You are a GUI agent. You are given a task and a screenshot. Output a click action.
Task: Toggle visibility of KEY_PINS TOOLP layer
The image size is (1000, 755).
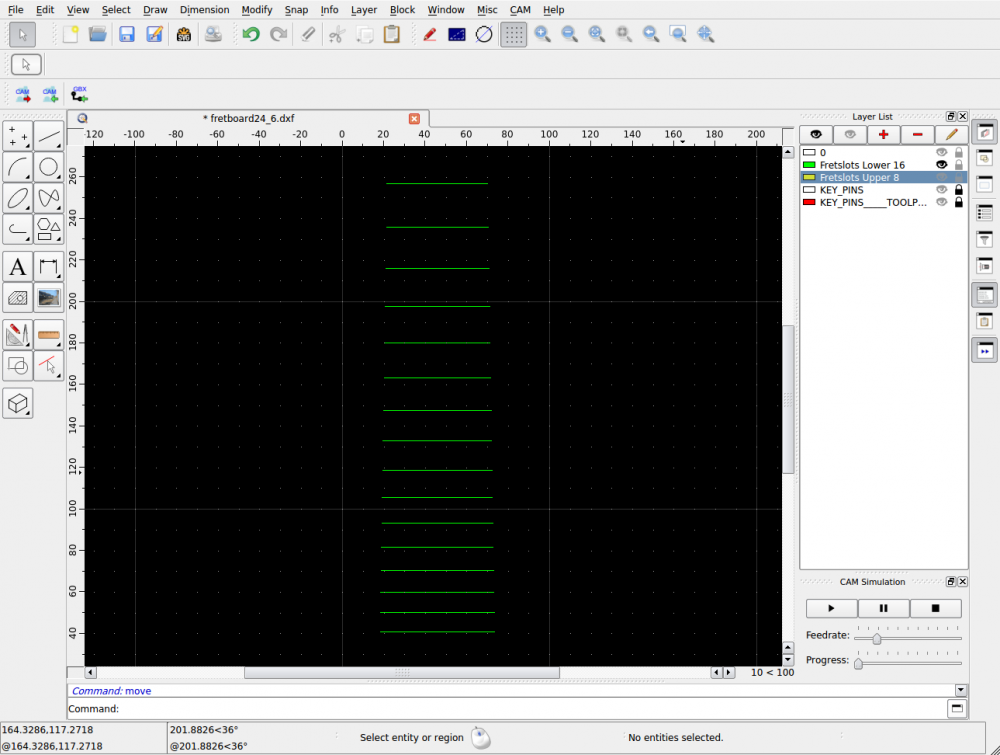[941, 202]
